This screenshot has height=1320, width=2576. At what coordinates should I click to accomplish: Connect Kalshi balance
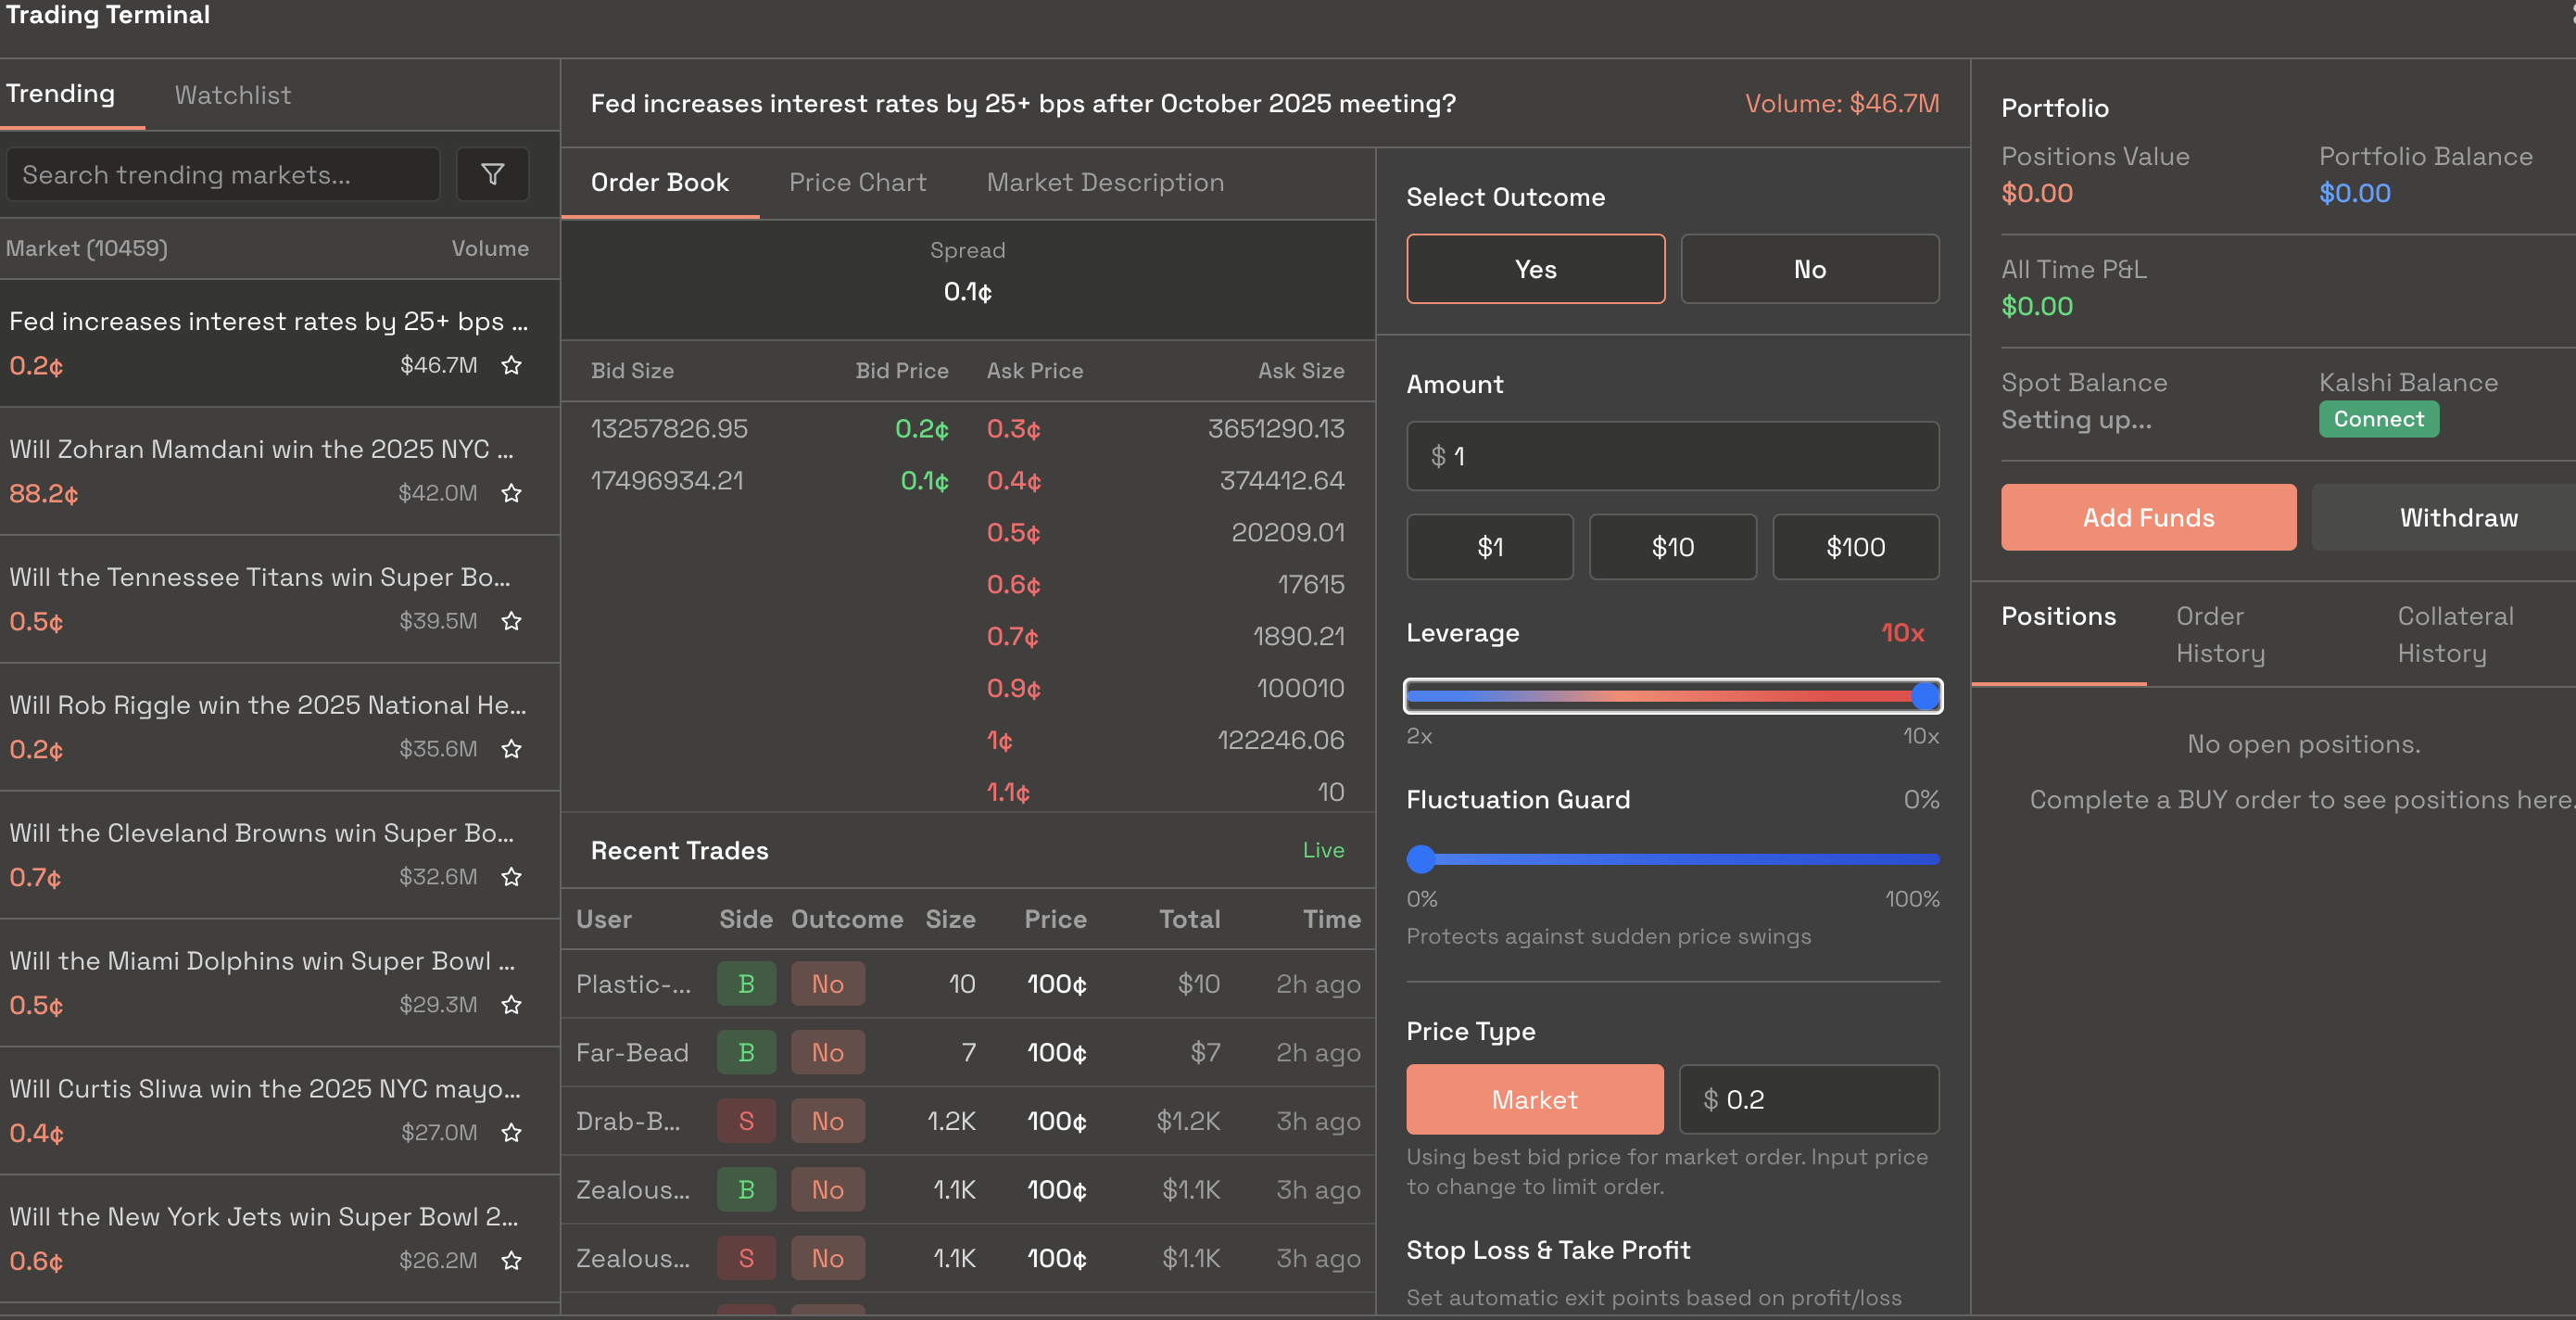[x=2378, y=419]
